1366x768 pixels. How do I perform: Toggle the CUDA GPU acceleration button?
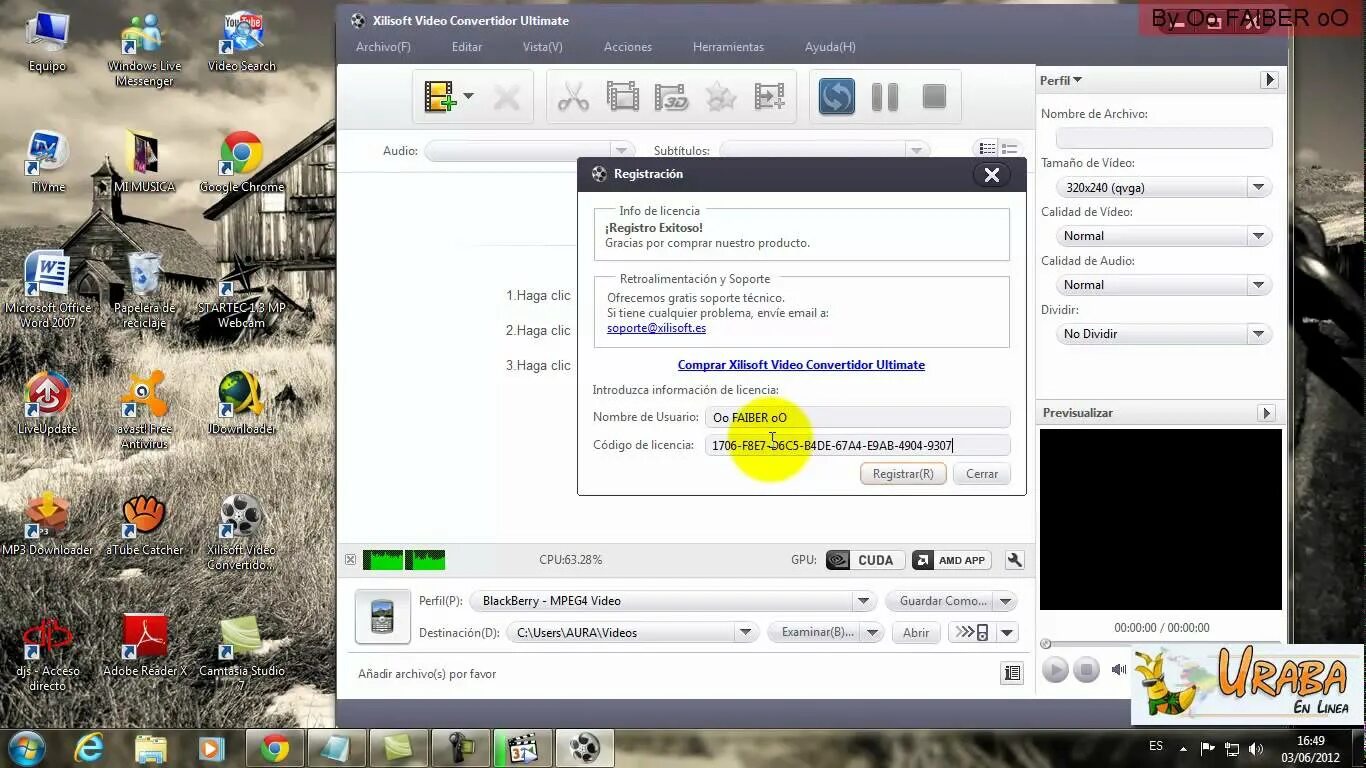click(x=865, y=560)
